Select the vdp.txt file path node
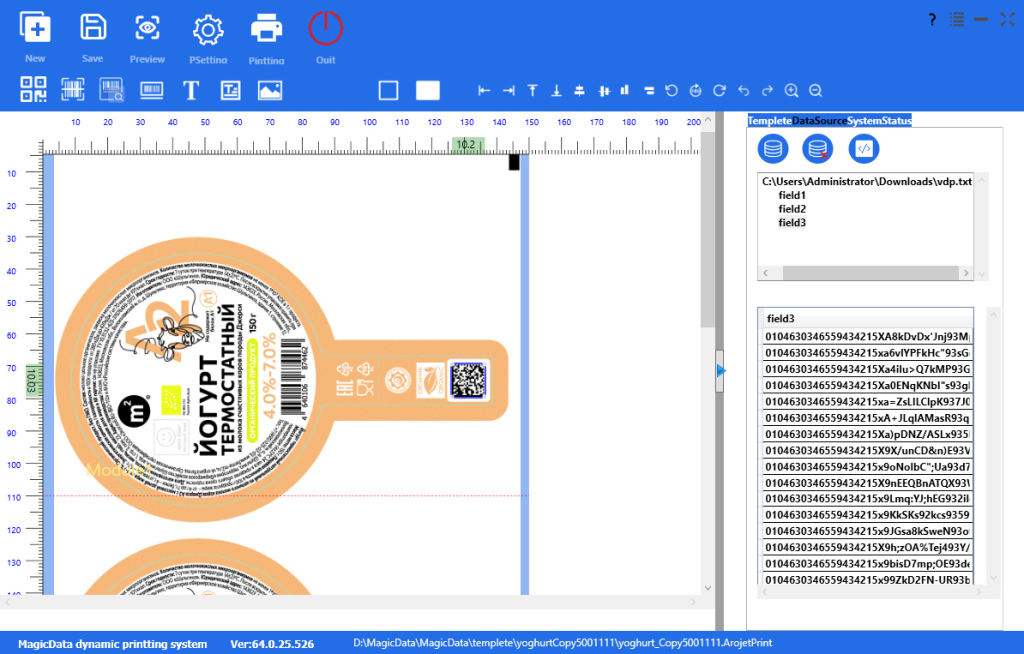This screenshot has width=1024, height=654. pyautogui.click(x=867, y=181)
